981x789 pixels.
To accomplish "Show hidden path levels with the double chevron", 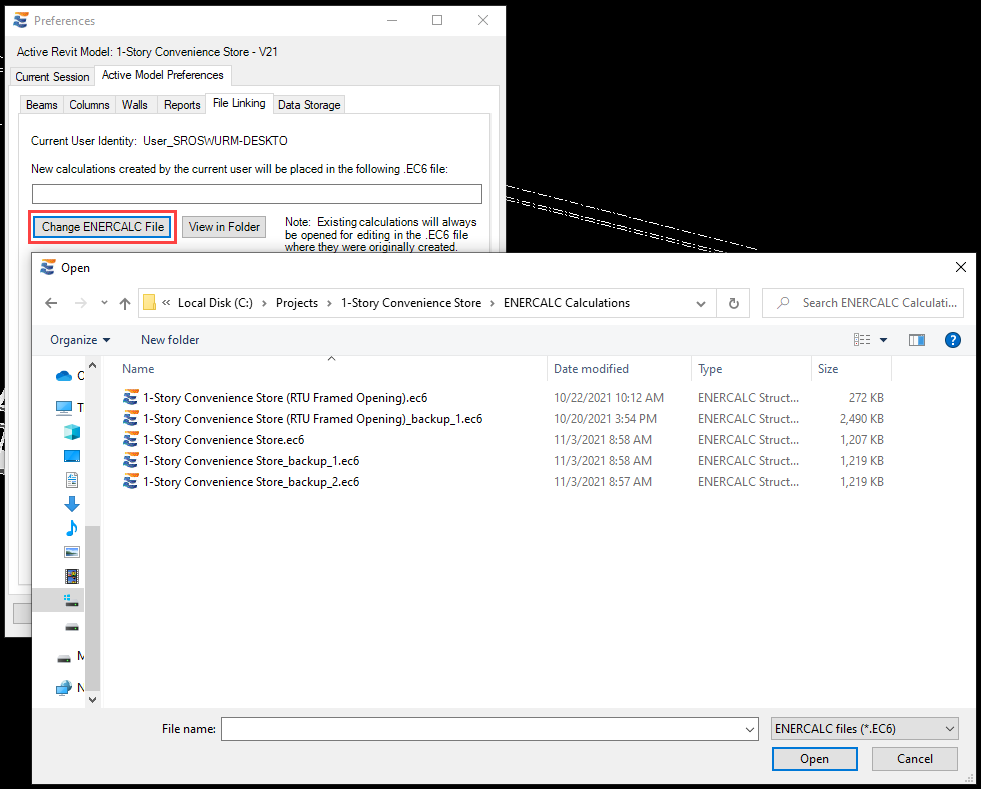I will pos(166,303).
